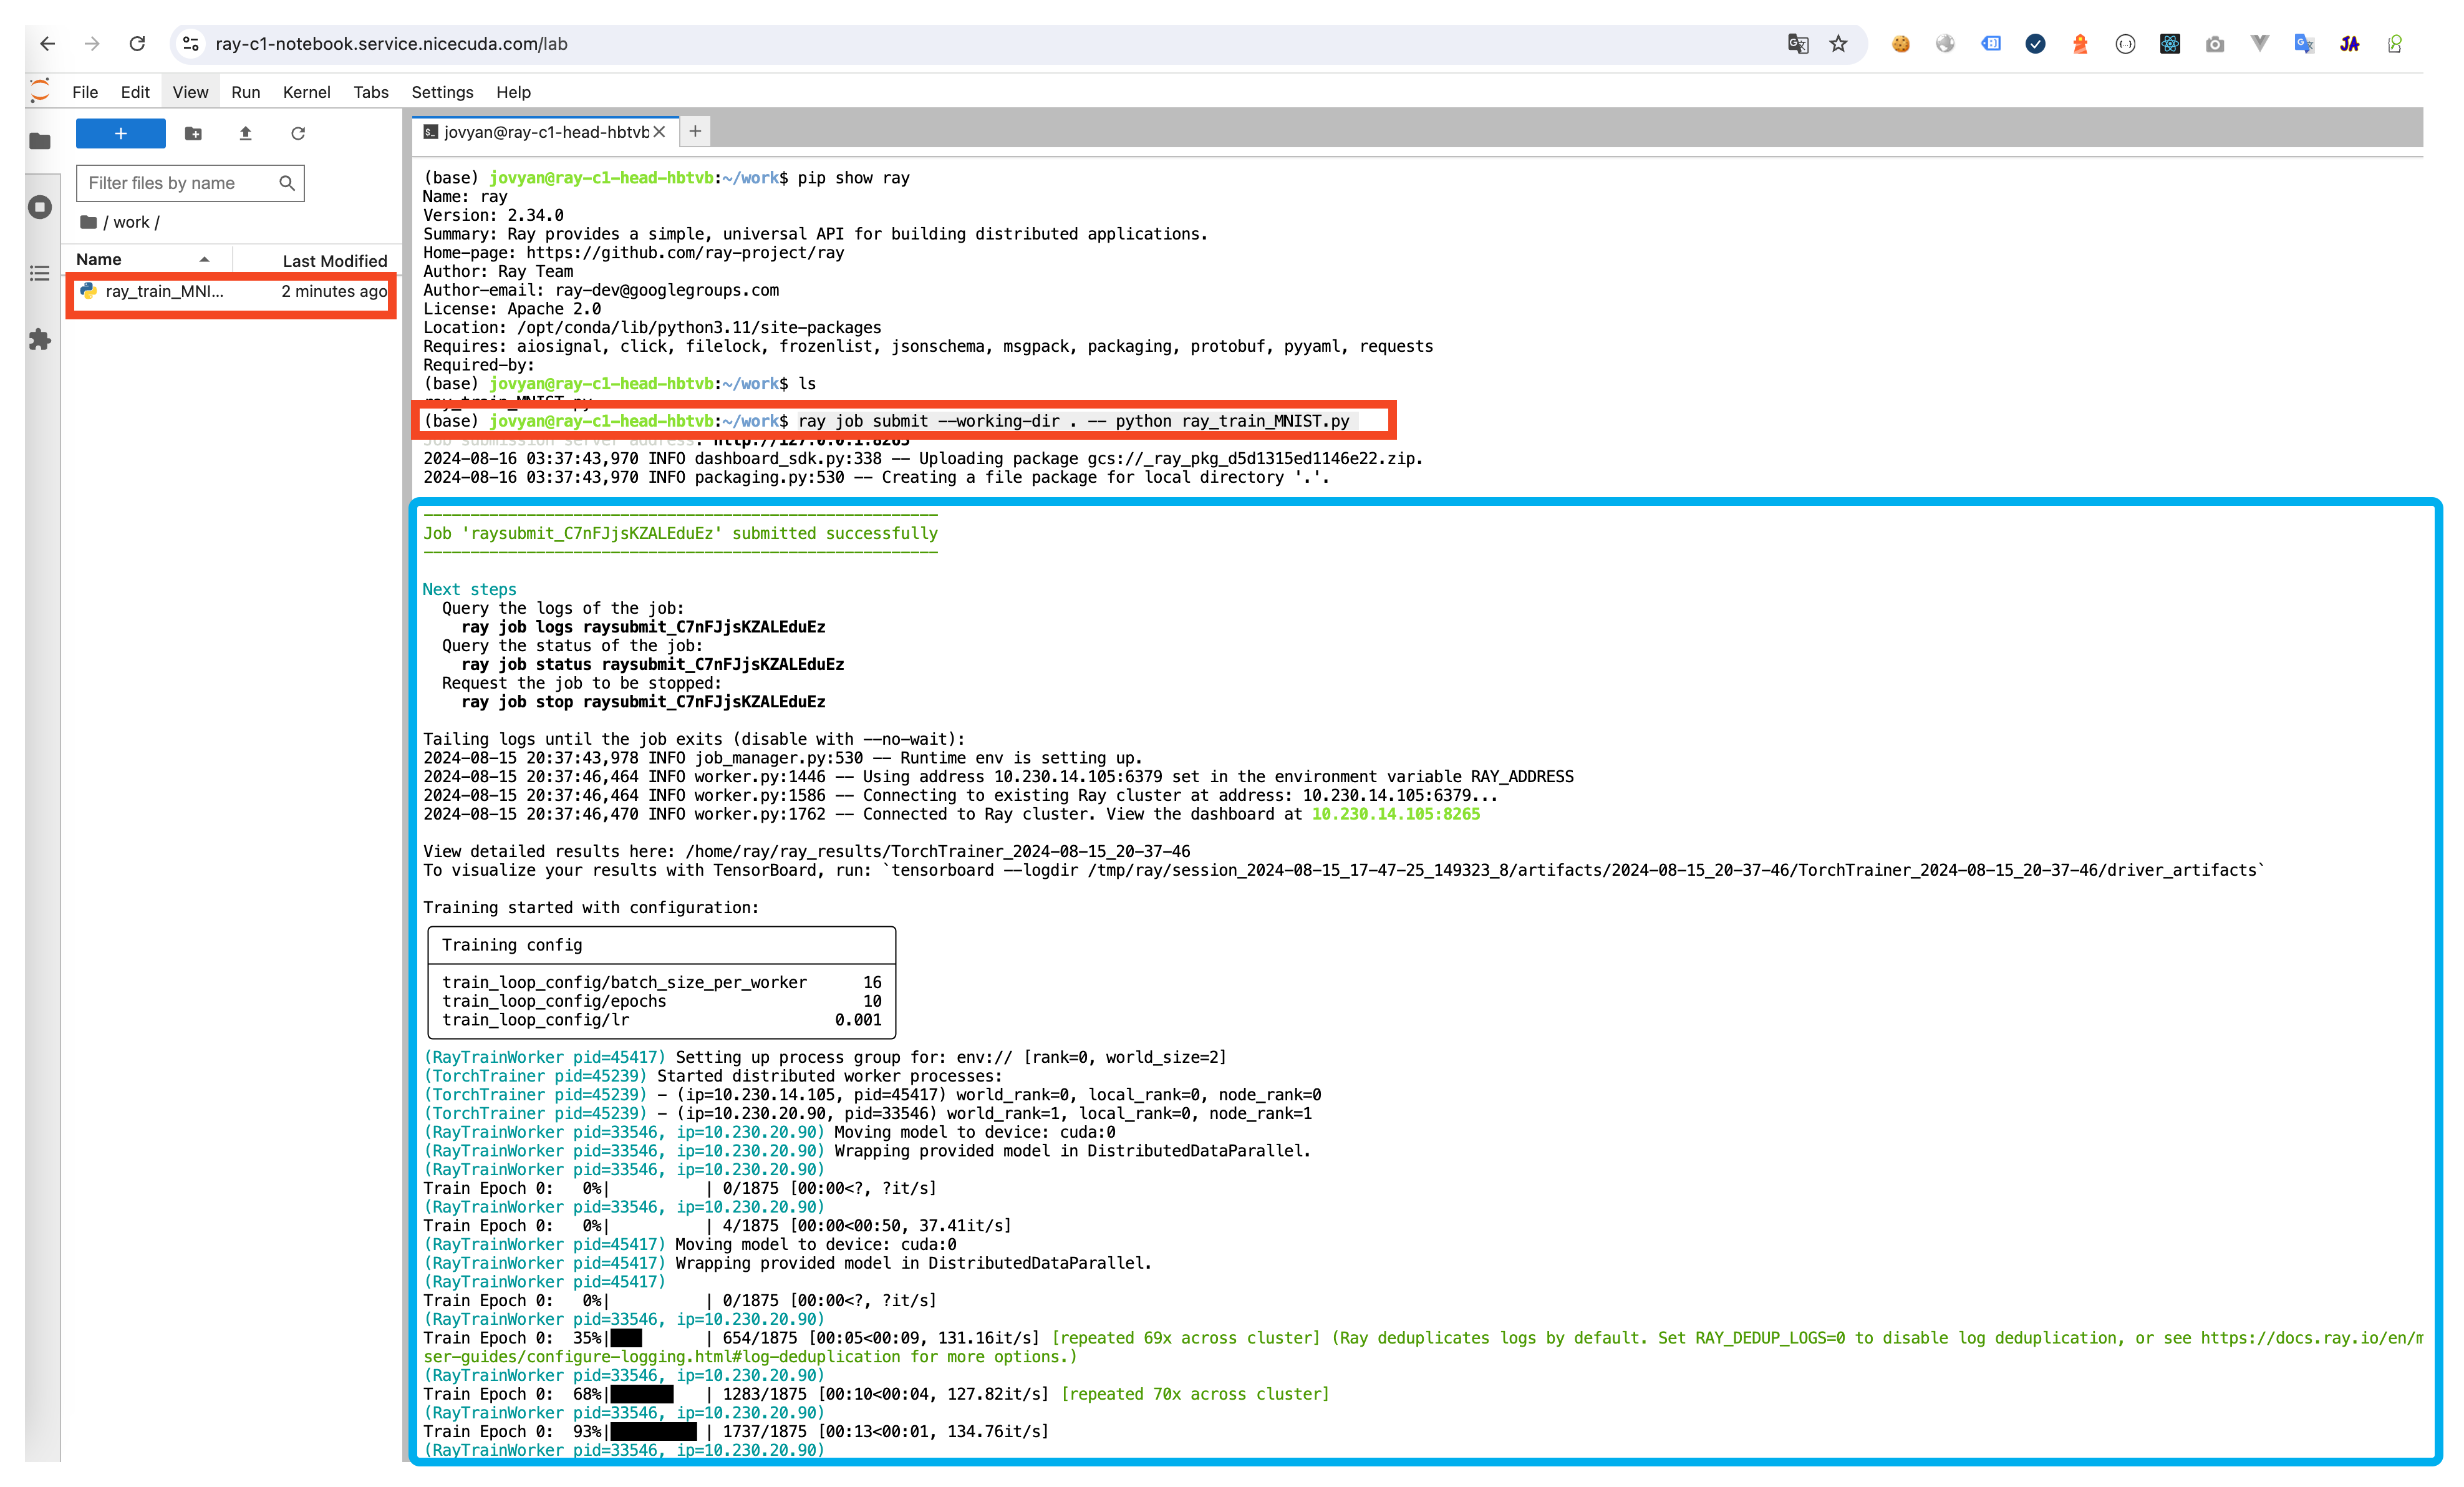Click the Upload Files arrow icon
The height and width of the screenshot is (1487, 2464).
(245, 133)
